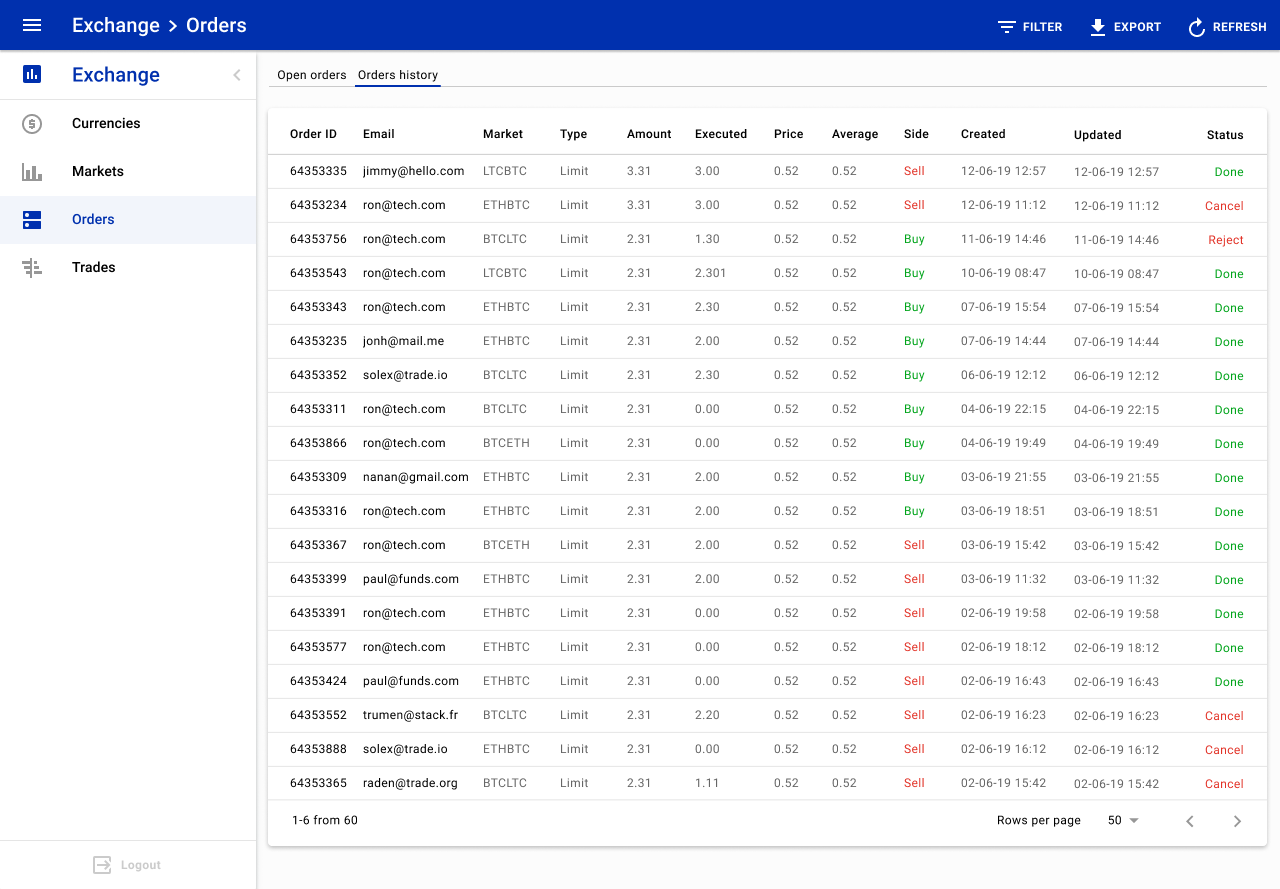1280x889 pixels.
Task: Click order ID 64353335
Action: (x=318, y=171)
